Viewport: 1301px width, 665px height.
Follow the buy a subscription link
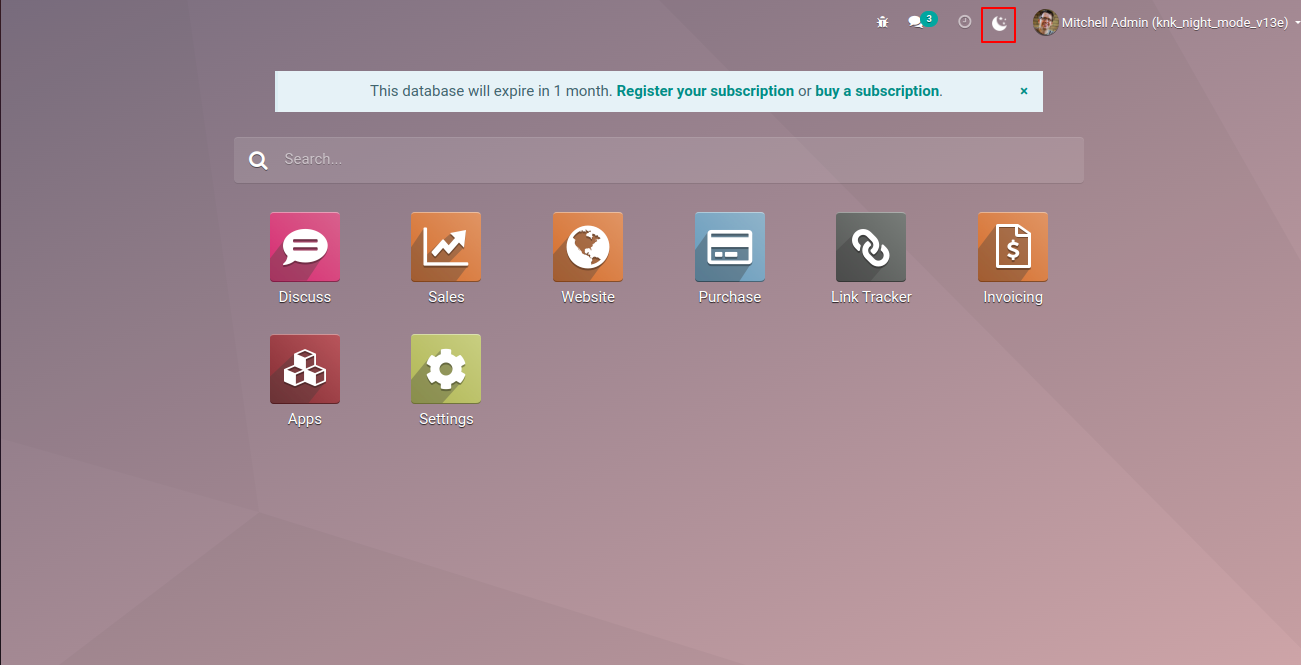point(877,91)
